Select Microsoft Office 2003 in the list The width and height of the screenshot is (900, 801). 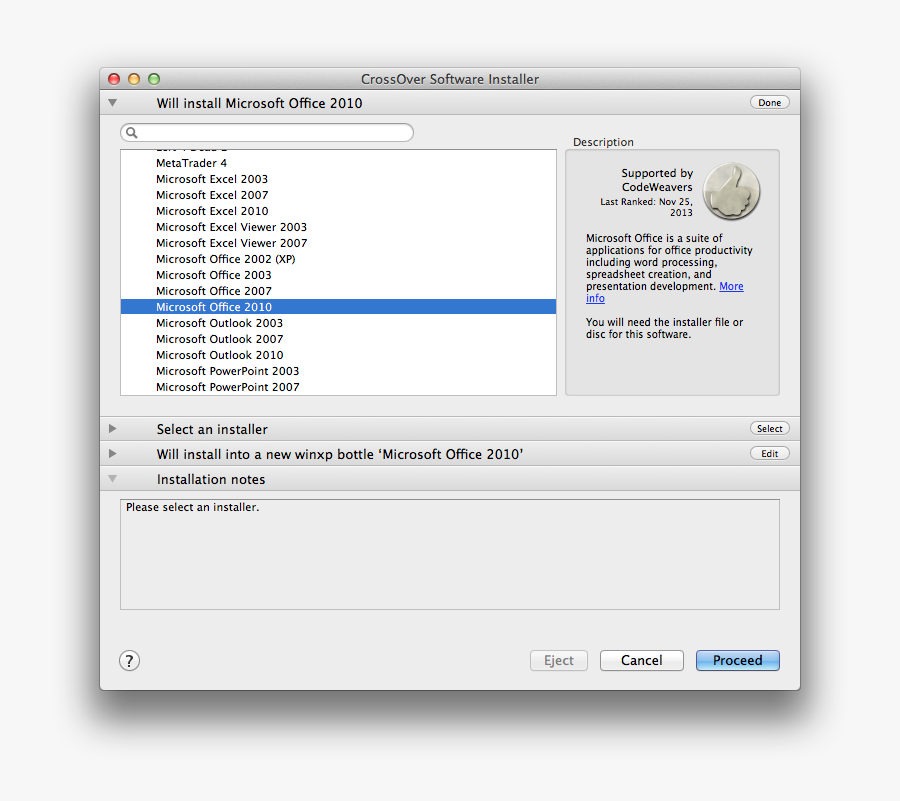pyautogui.click(x=339, y=275)
